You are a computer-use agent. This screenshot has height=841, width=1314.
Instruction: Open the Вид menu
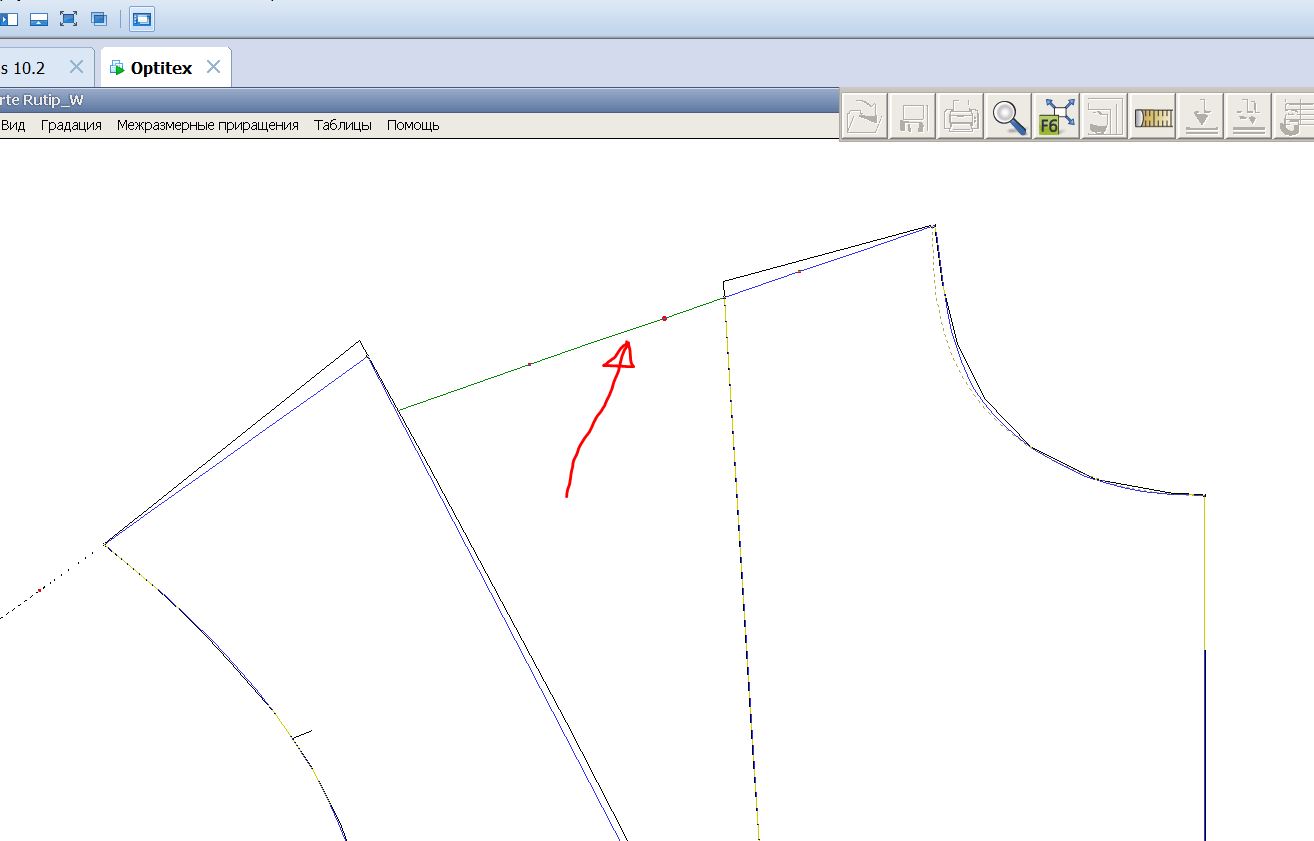point(13,125)
